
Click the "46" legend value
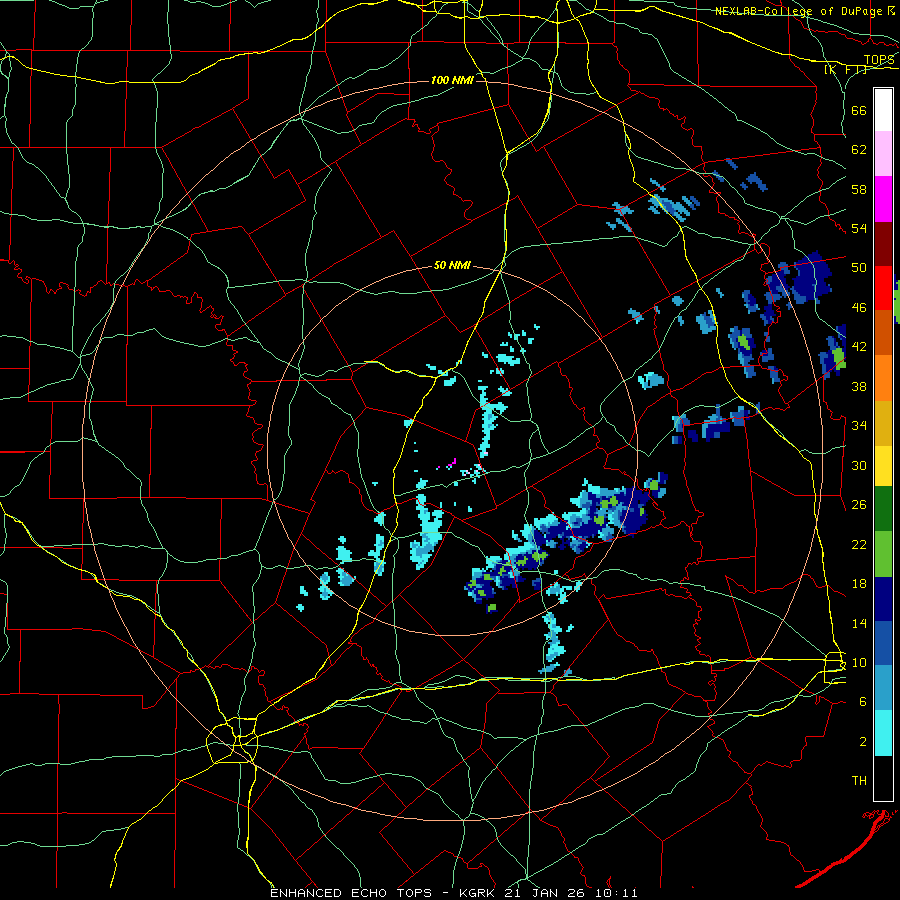859,308
